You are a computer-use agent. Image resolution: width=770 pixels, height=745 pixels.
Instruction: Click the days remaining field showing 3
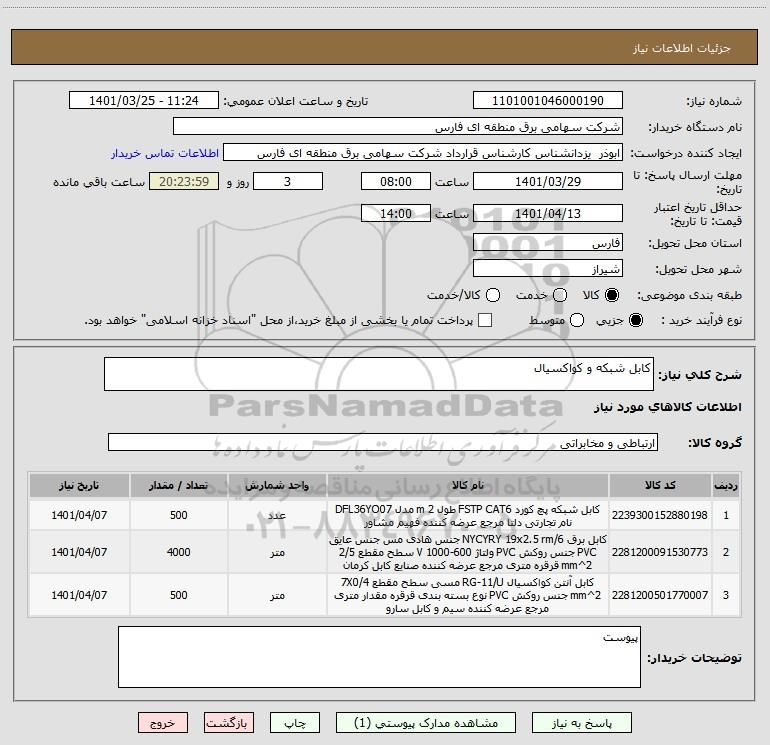pyautogui.click(x=288, y=181)
